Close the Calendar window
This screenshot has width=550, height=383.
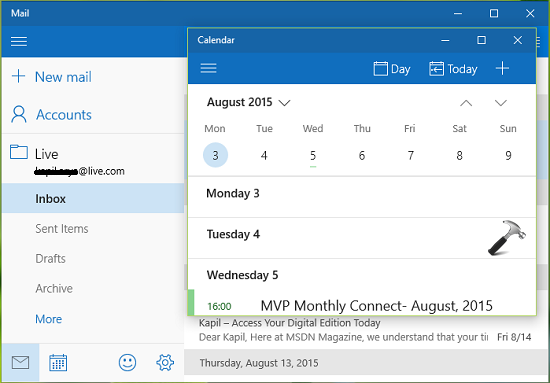(518, 40)
